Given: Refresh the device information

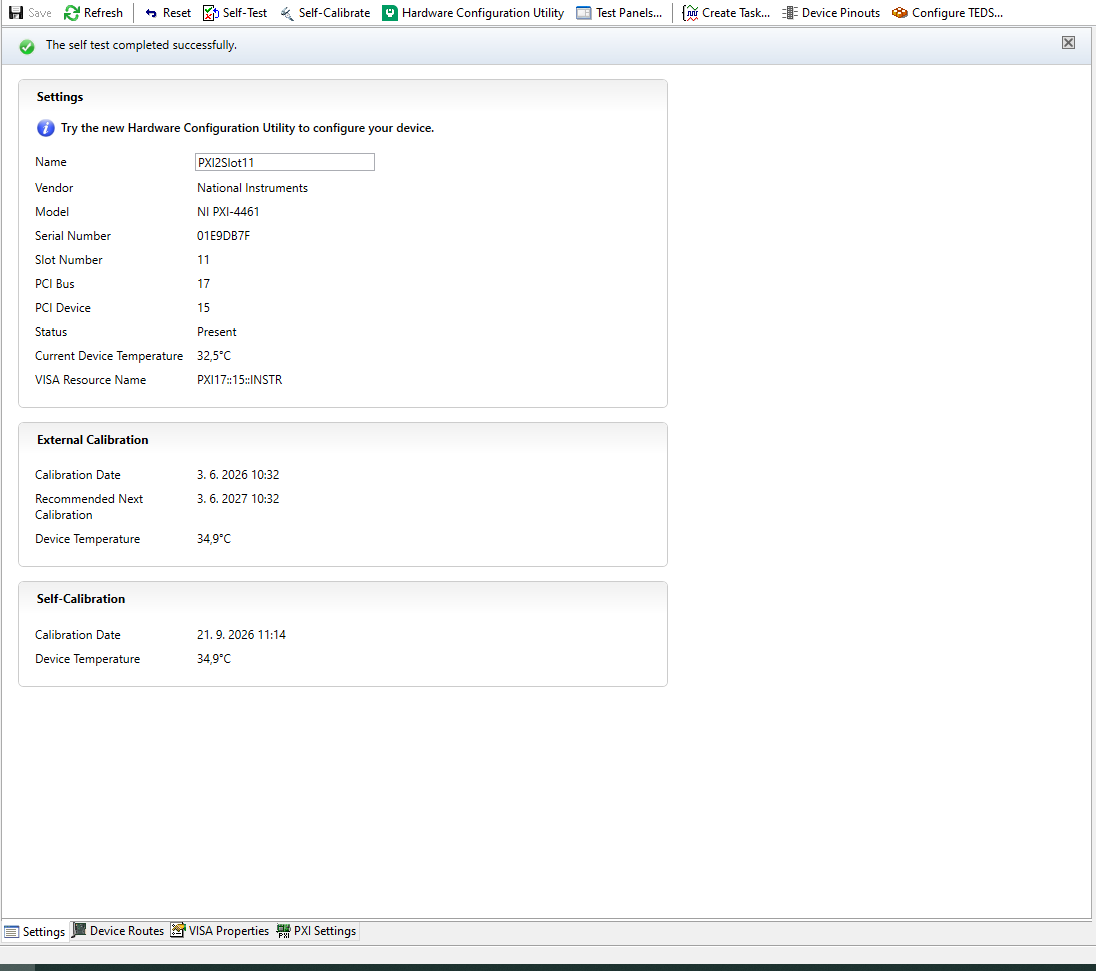Looking at the screenshot, I should [94, 13].
